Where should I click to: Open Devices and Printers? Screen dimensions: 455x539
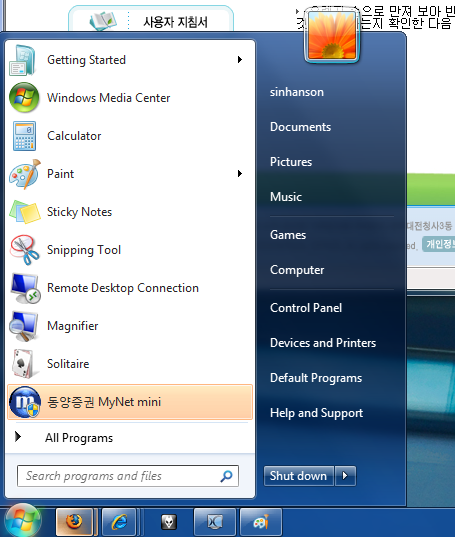coord(323,343)
